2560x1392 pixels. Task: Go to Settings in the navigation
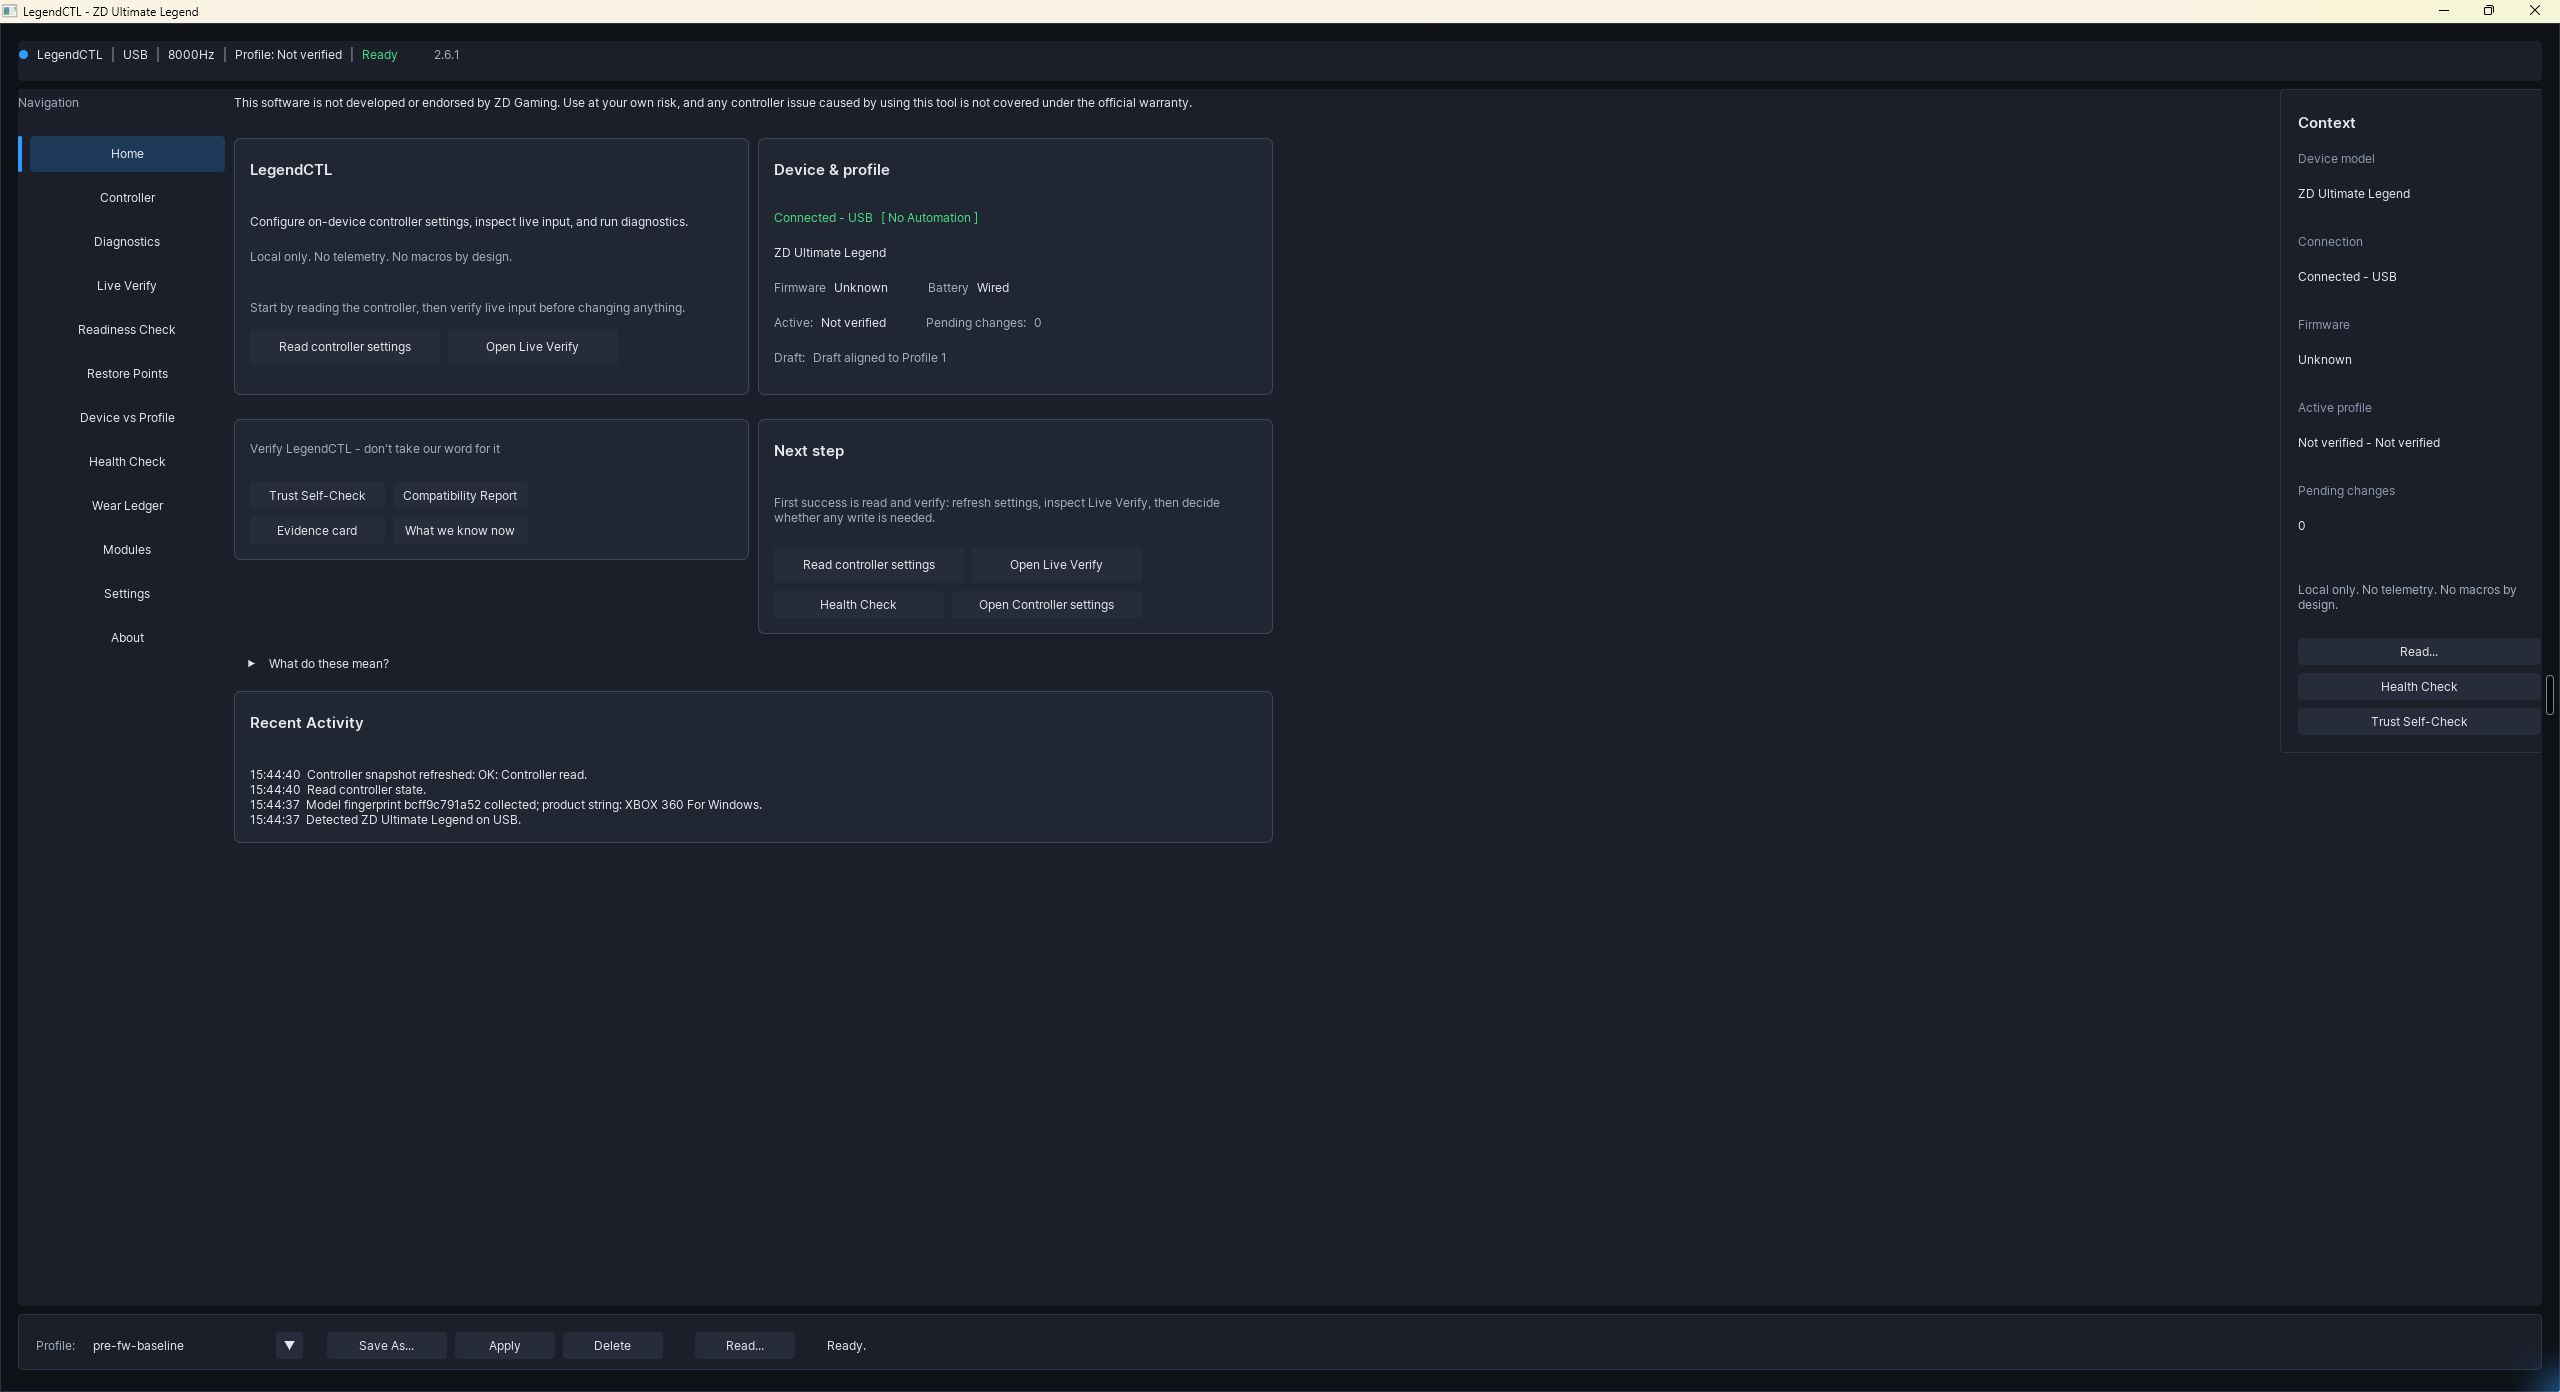click(x=127, y=594)
